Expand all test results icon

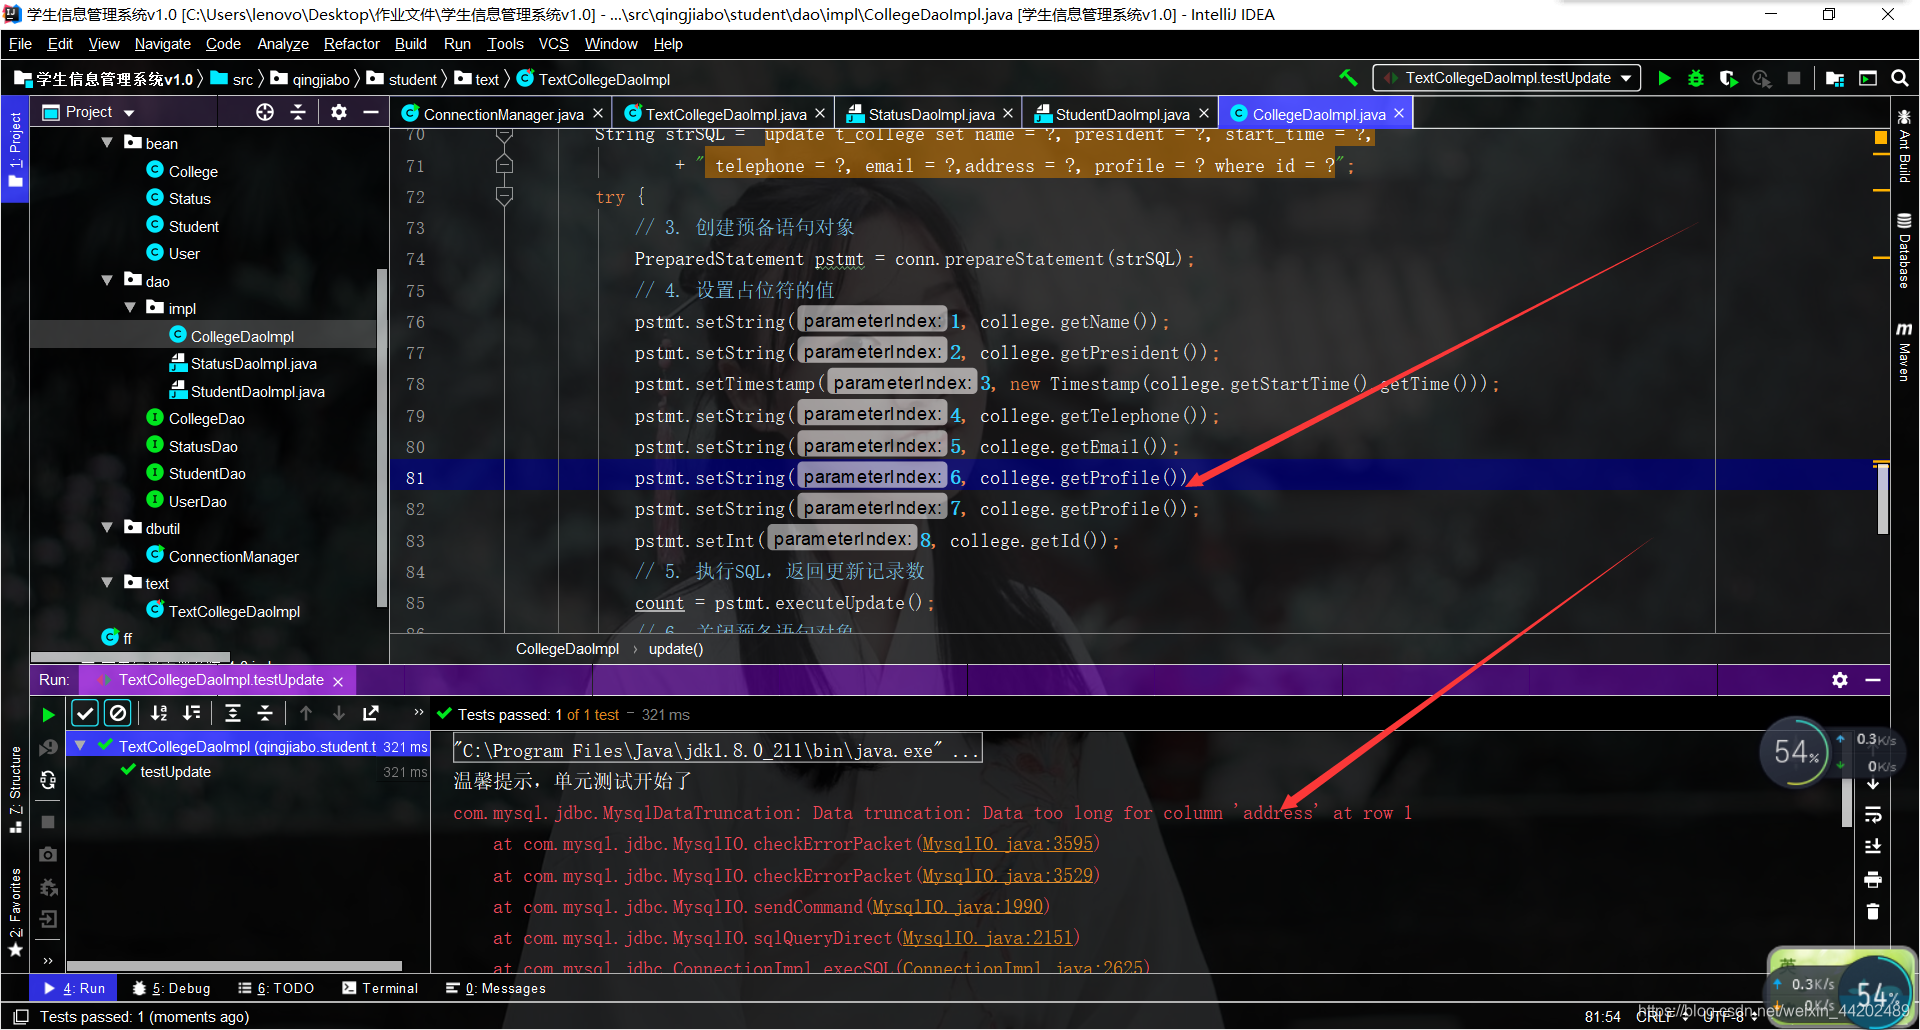tap(233, 713)
